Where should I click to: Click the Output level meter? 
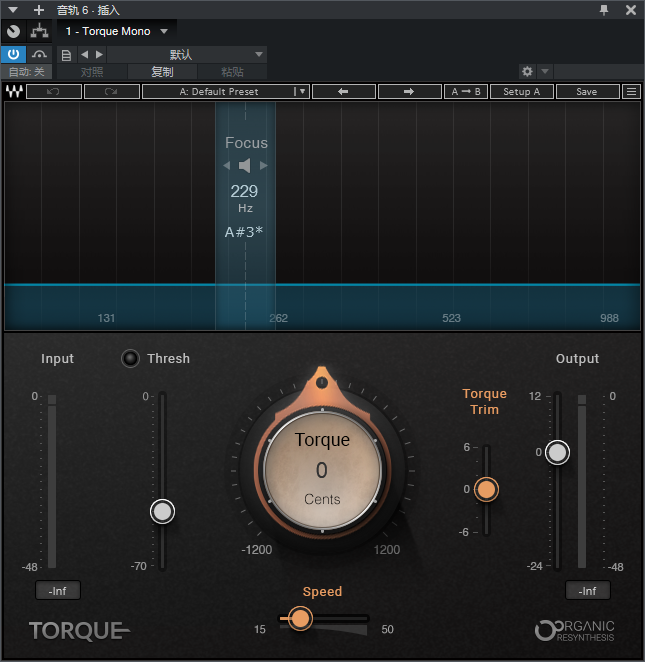[582, 481]
